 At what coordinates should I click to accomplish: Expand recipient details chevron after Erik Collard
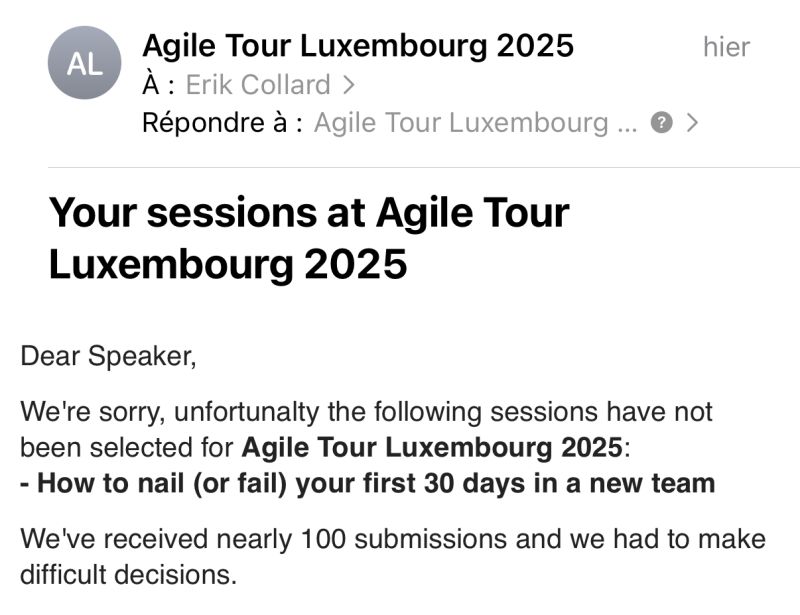pyautogui.click(x=349, y=85)
